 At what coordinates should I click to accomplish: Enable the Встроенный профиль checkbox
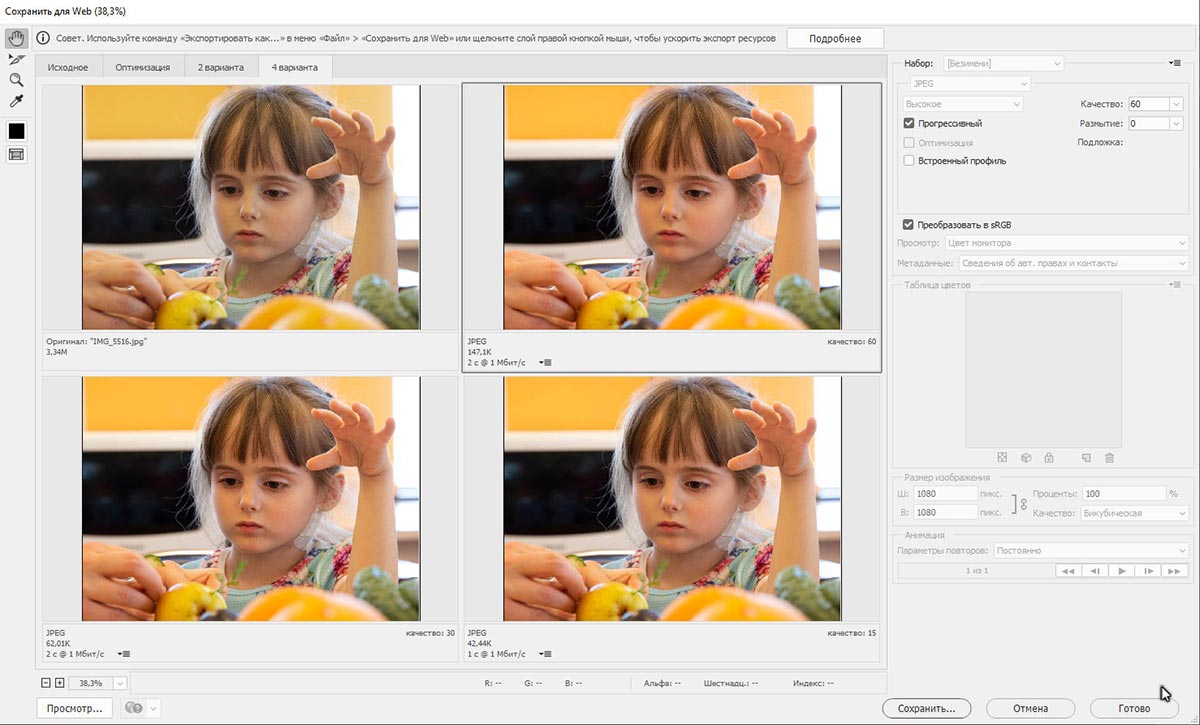(x=909, y=160)
